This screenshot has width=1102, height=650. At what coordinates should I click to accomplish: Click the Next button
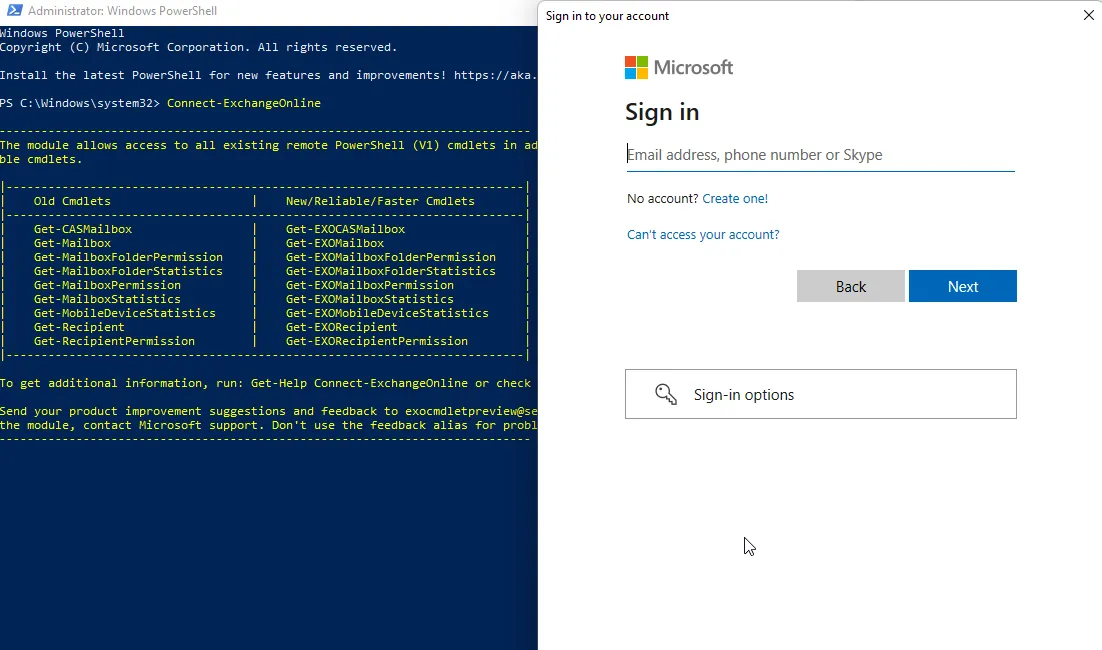tap(962, 286)
